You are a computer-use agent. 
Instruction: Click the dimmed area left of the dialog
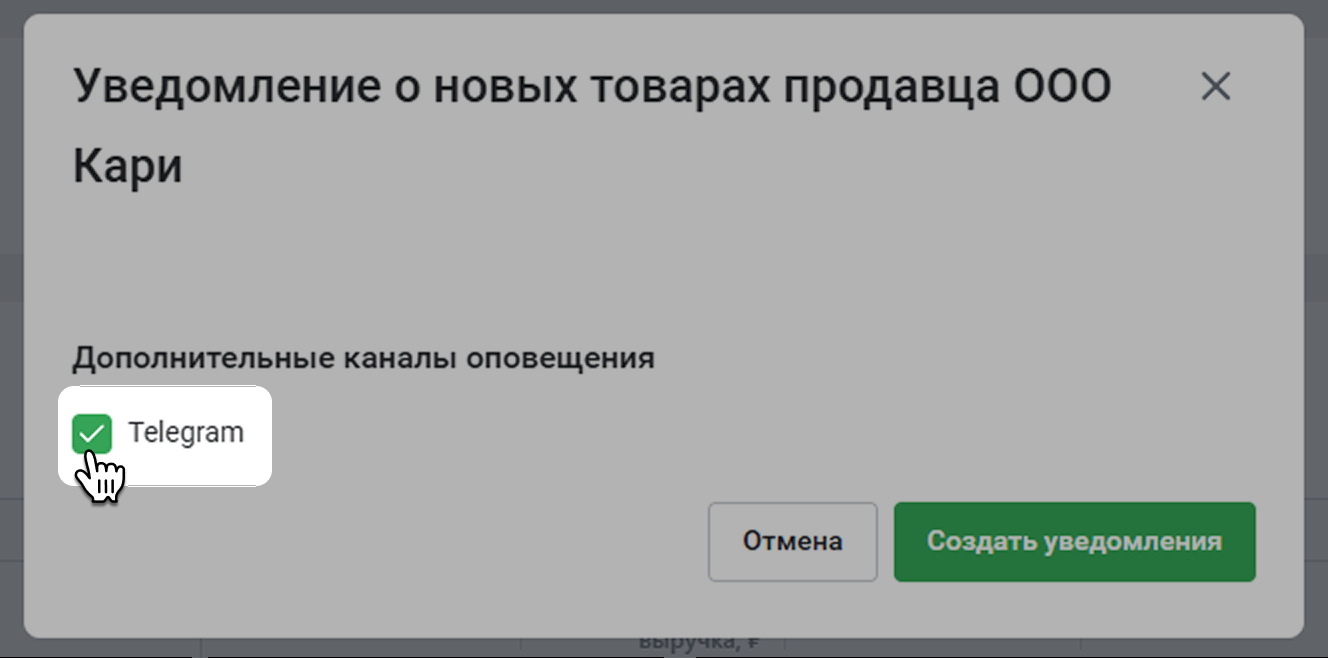11,330
